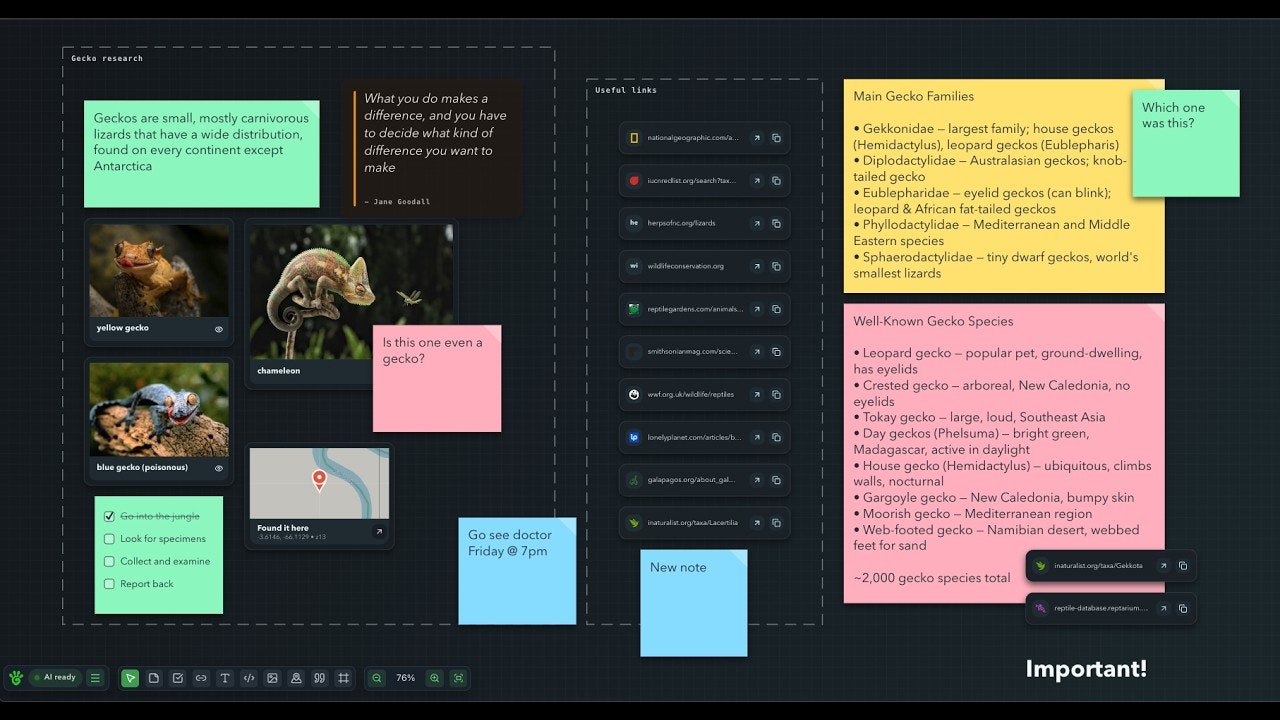The width and height of the screenshot is (1280, 720).
Task: Copy the herpsofnc.org/lizards link
Action: tap(776, 223)
